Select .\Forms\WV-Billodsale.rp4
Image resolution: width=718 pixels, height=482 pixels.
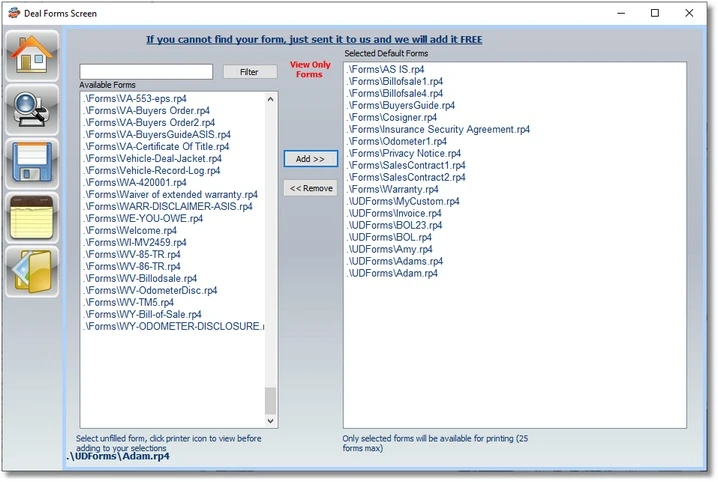[140, 278]
